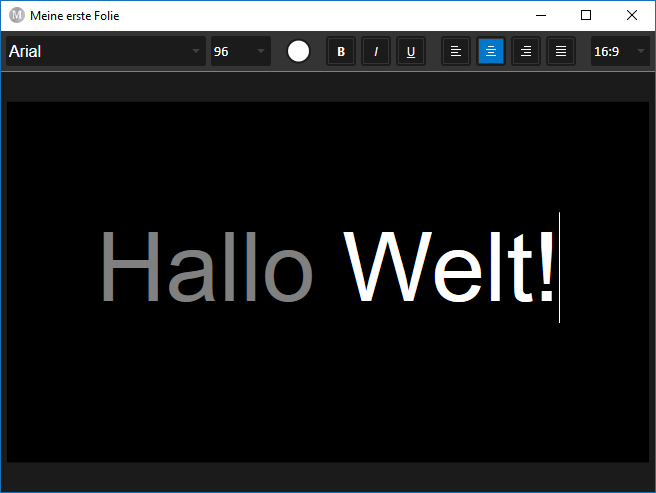Toggle underline formatting

tap(411, 51)
